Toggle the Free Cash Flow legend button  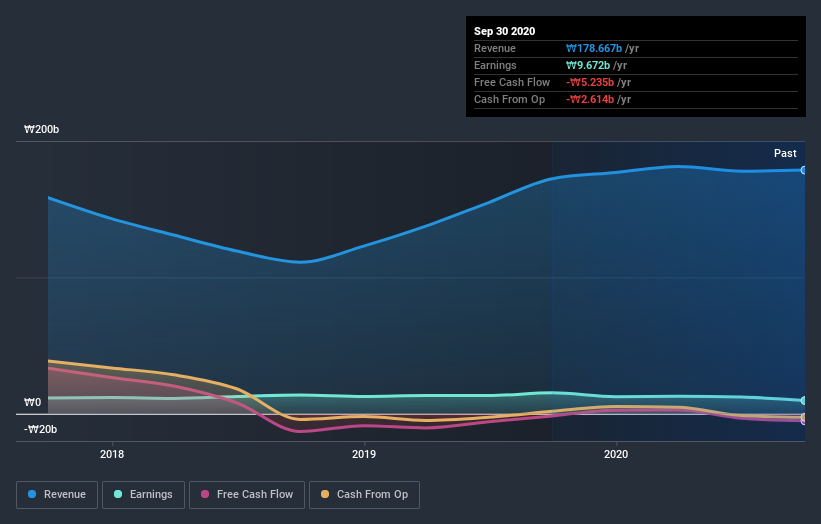click(247, 495)
